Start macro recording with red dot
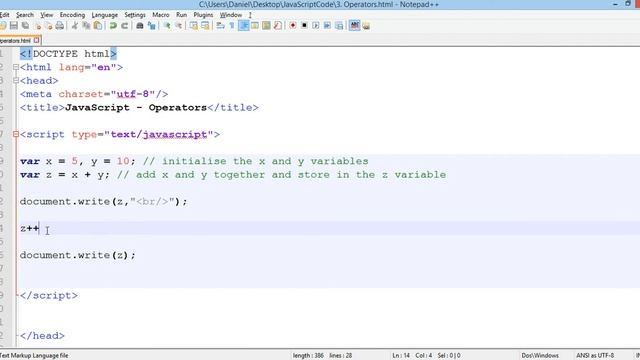Image resolution: width=640 pixels, height=360 pixels. point(293,26)
